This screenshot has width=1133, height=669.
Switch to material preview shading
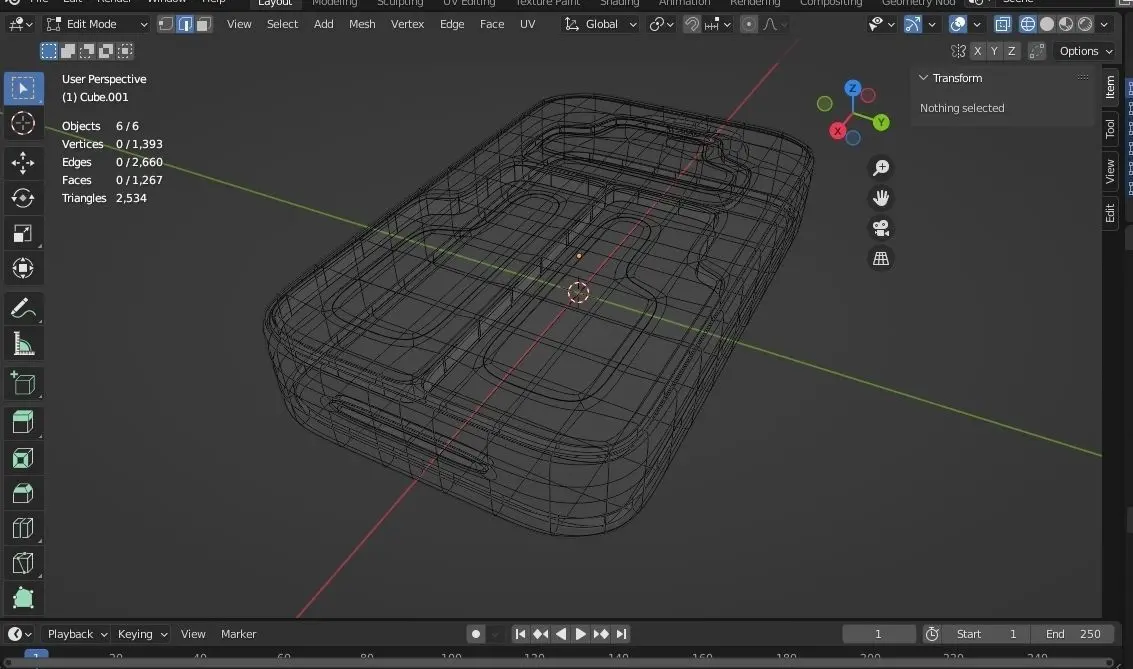1066,25
